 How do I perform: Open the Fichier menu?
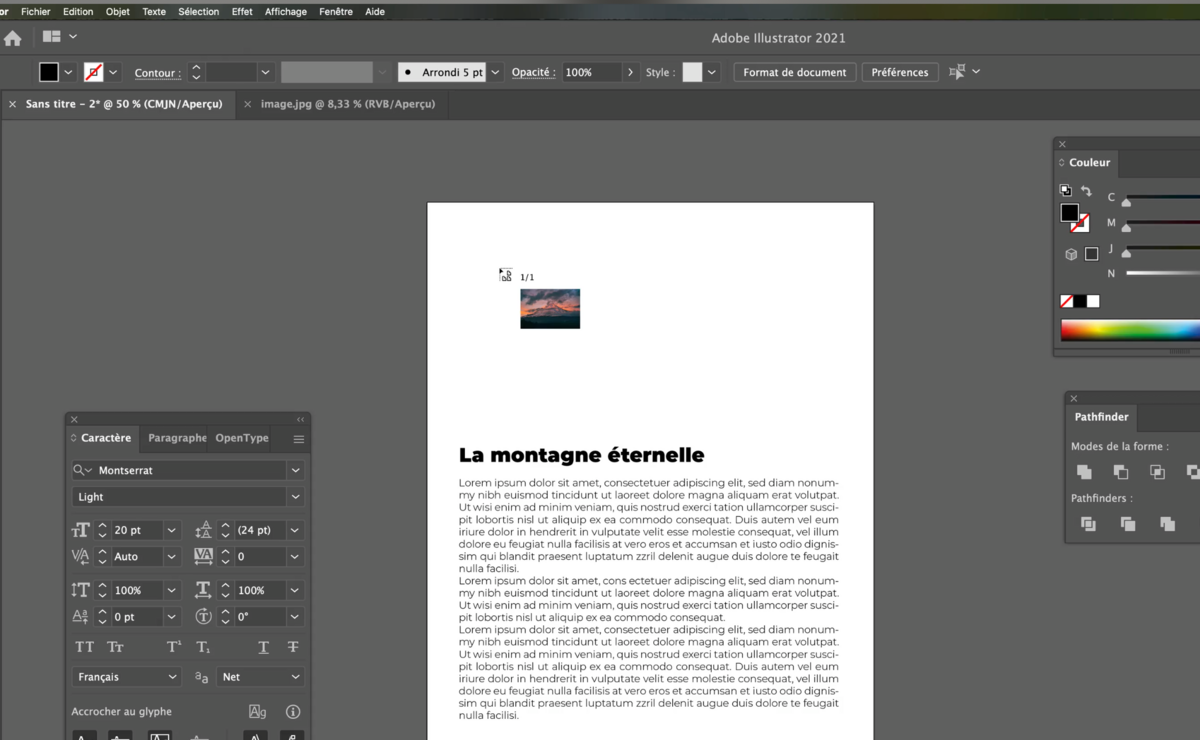point(35,12)
